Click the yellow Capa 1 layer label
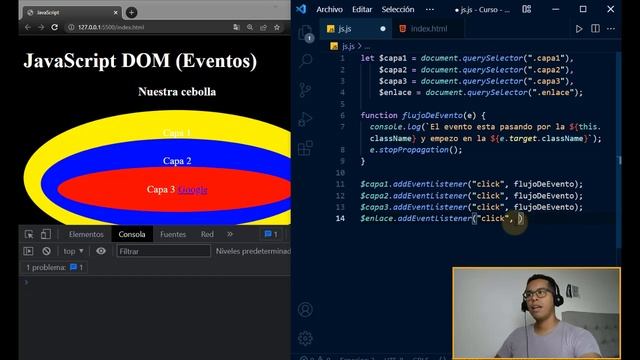This screenshot has width=640, height=360. tap(177, 133)
